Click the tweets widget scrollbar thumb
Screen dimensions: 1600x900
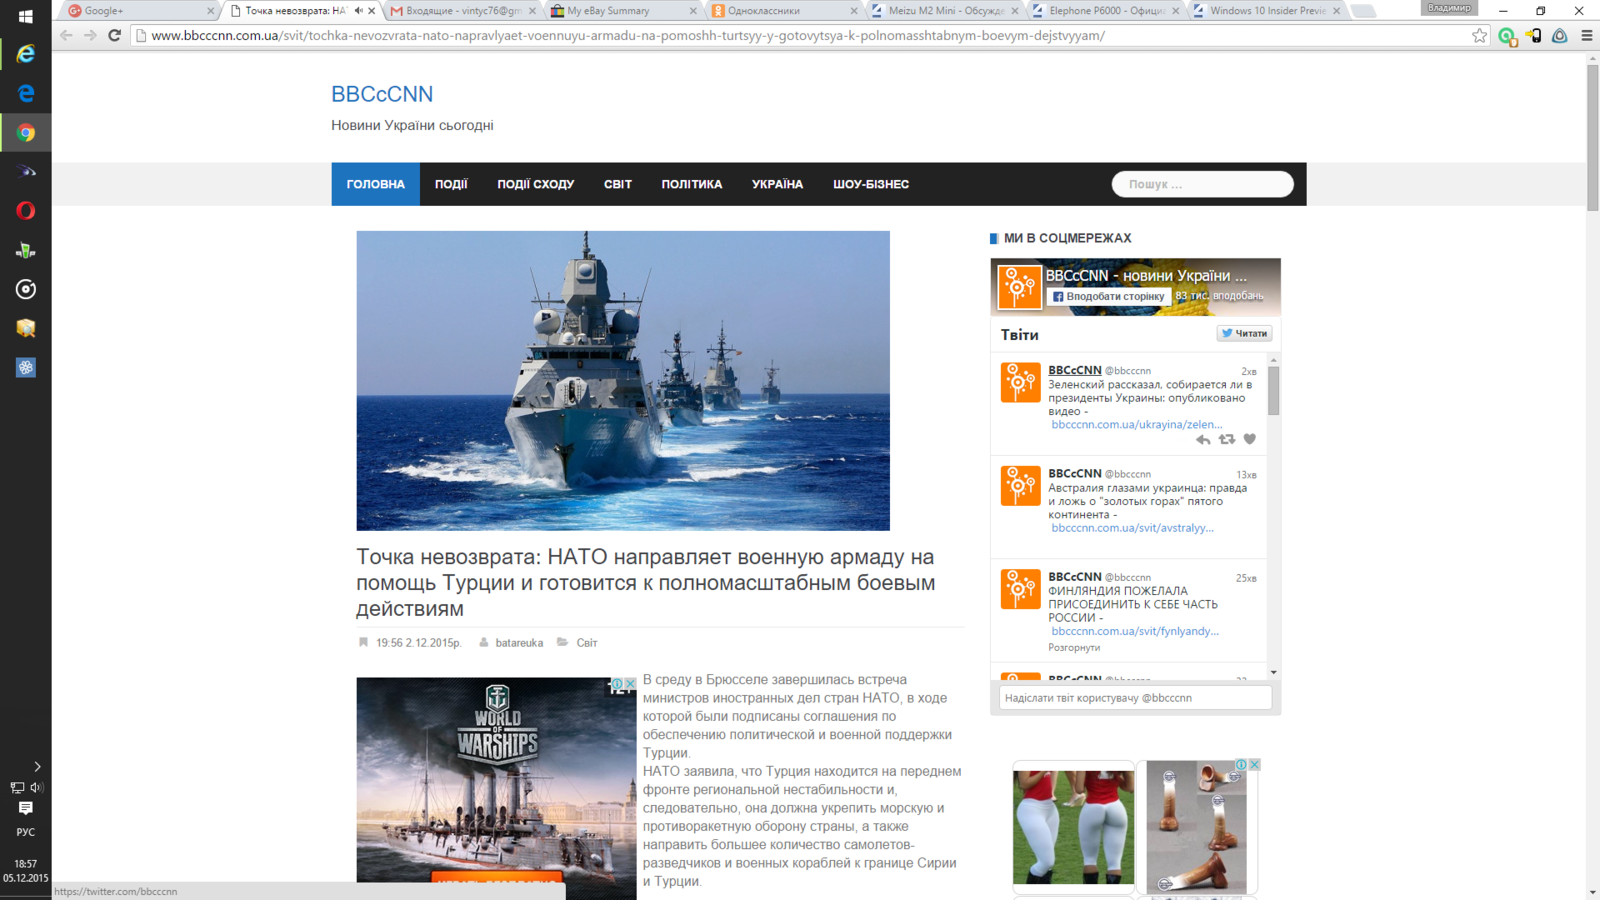[1273, 390]
